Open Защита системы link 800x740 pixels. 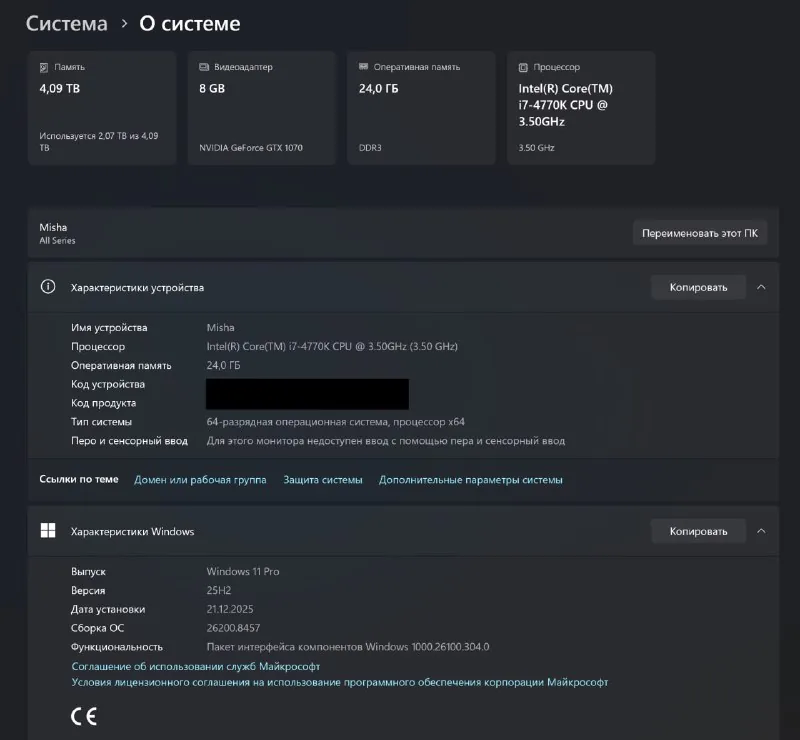pyautogui.click(x=323, y=480)
